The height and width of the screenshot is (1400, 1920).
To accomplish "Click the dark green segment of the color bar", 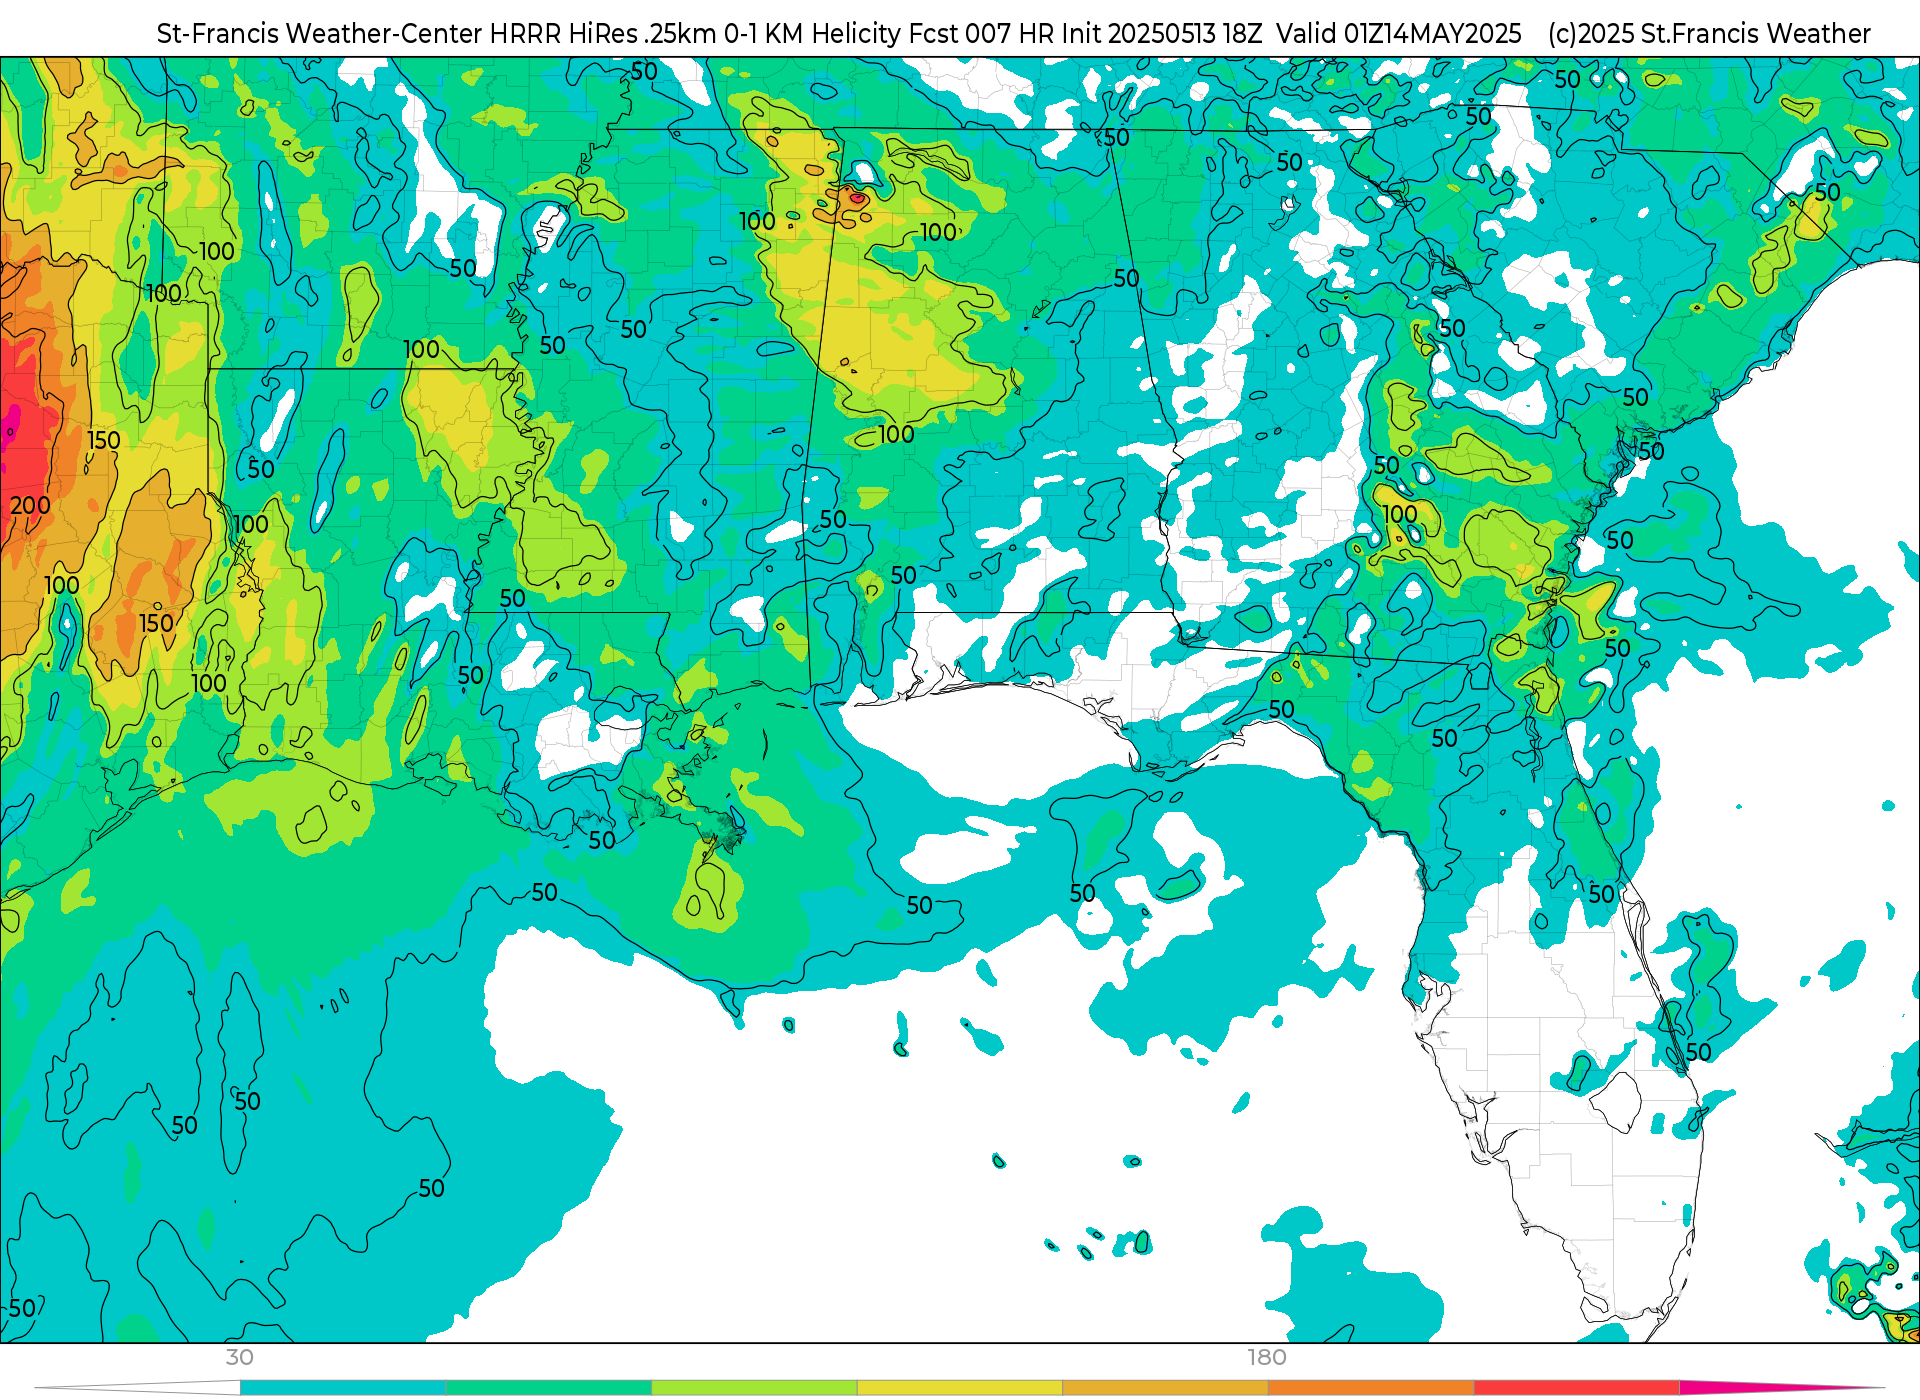I will 549,1387.
